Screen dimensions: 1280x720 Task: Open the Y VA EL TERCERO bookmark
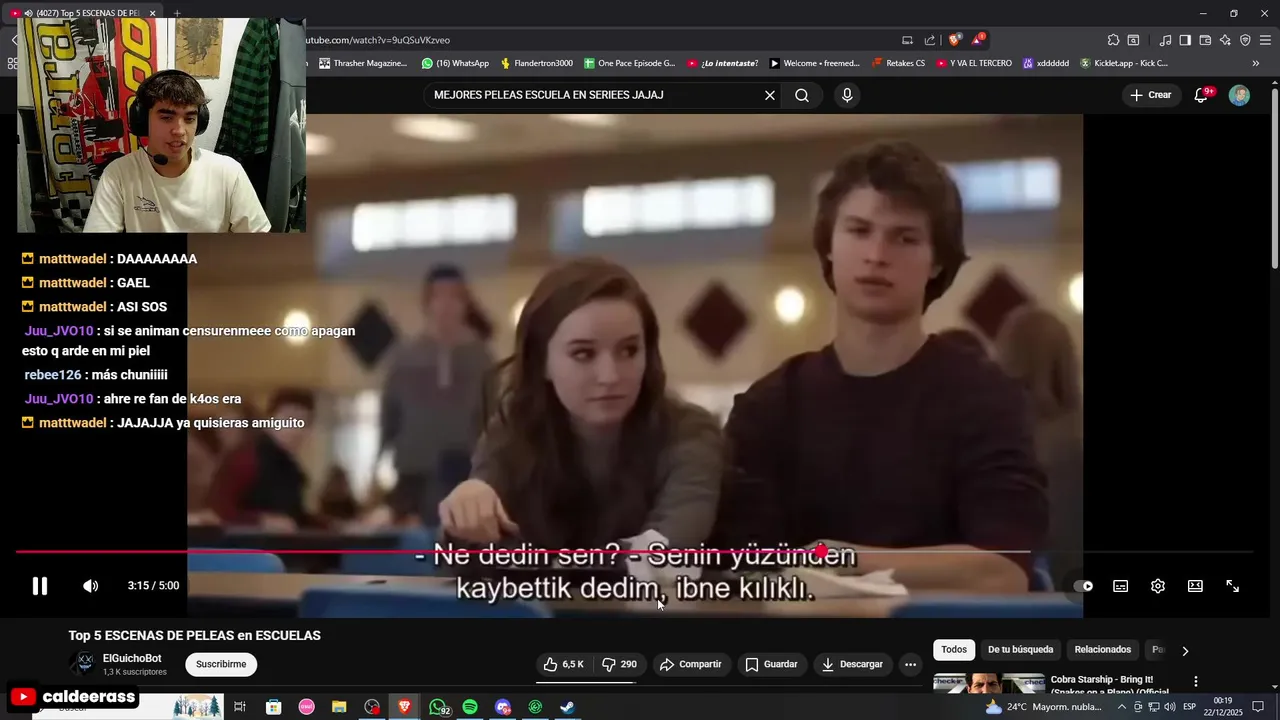(974, 63)
